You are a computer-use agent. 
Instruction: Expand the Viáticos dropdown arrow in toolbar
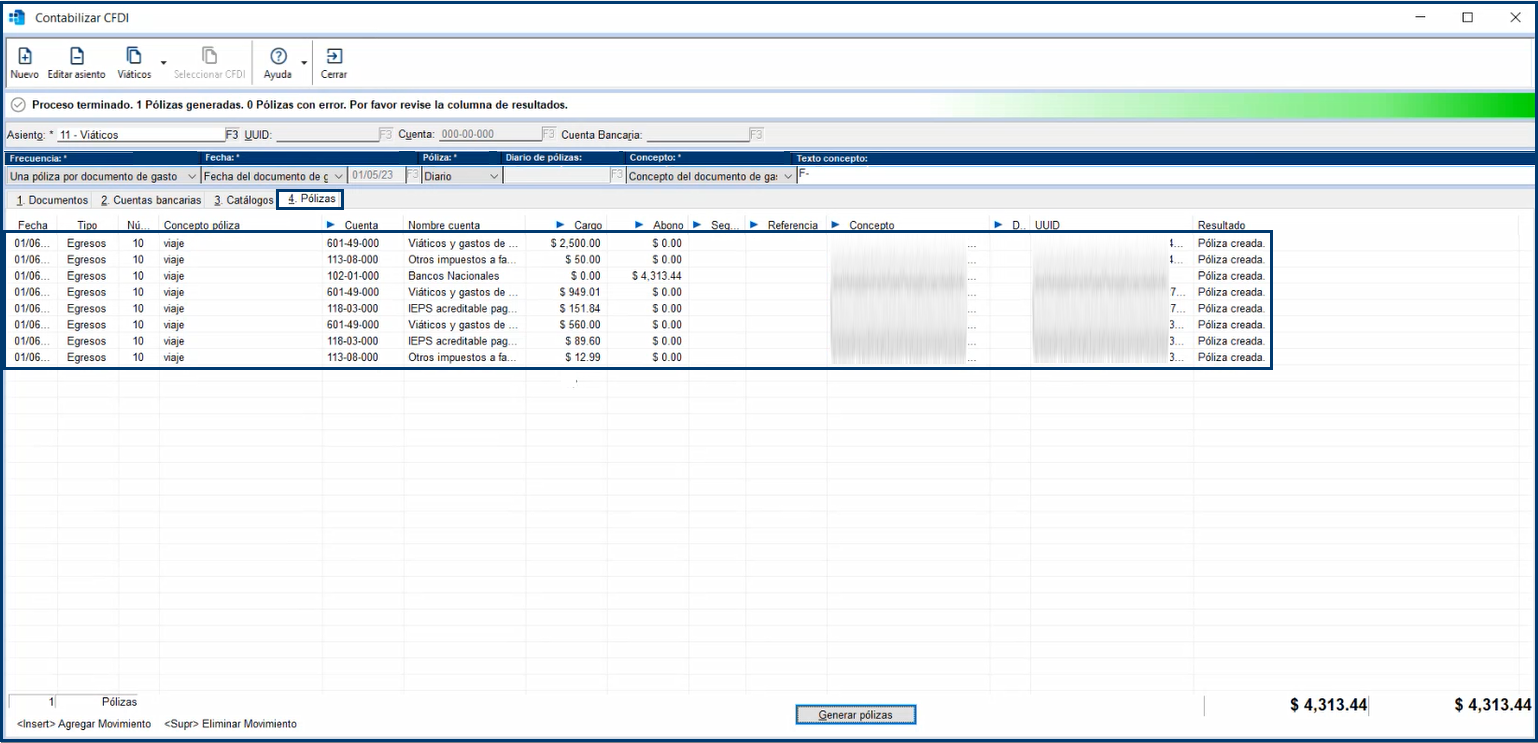point(164,64)
